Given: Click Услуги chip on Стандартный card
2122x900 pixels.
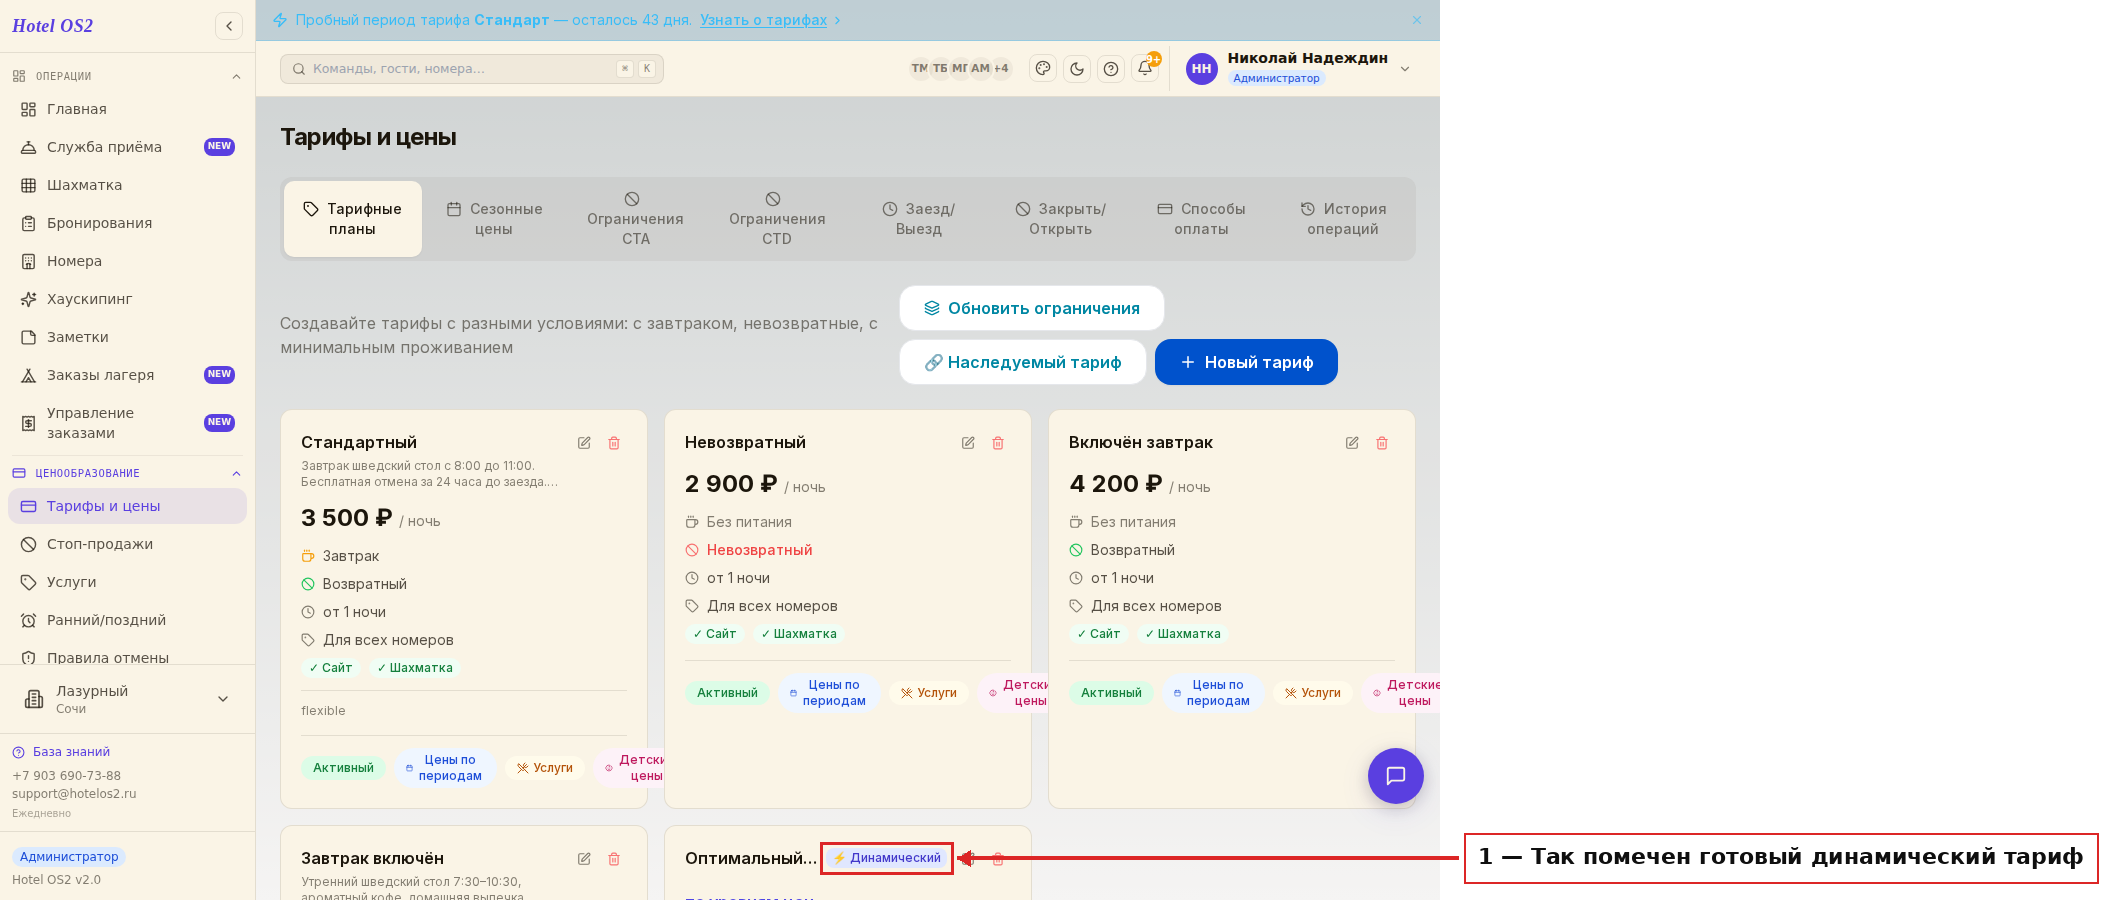Looking at the screenshot, I should pyautogui.click(x=545, y=768).
